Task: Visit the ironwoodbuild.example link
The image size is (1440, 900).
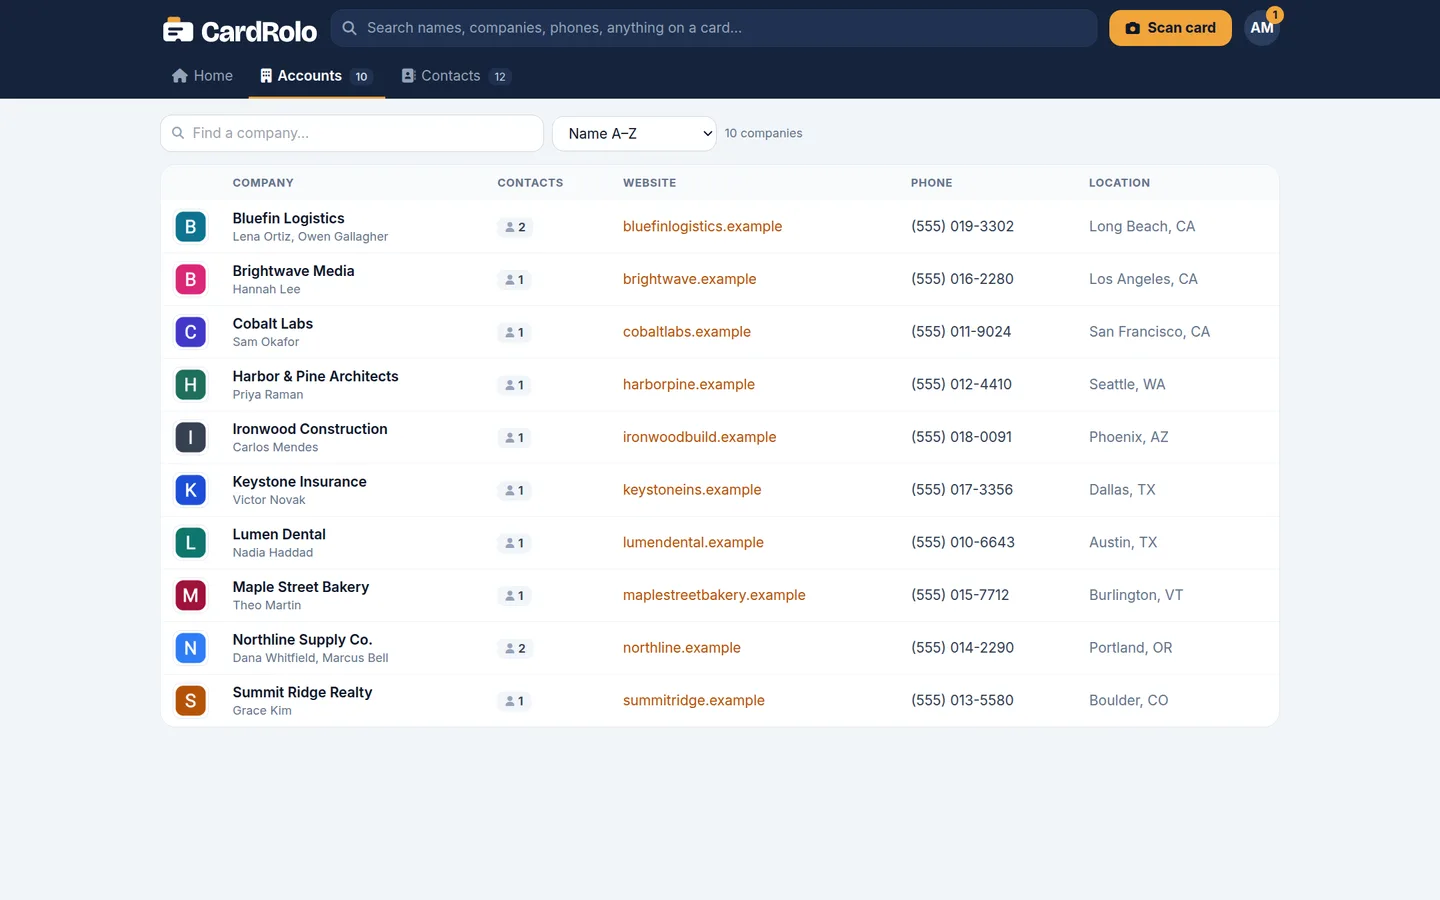Action: pos(699,437)
